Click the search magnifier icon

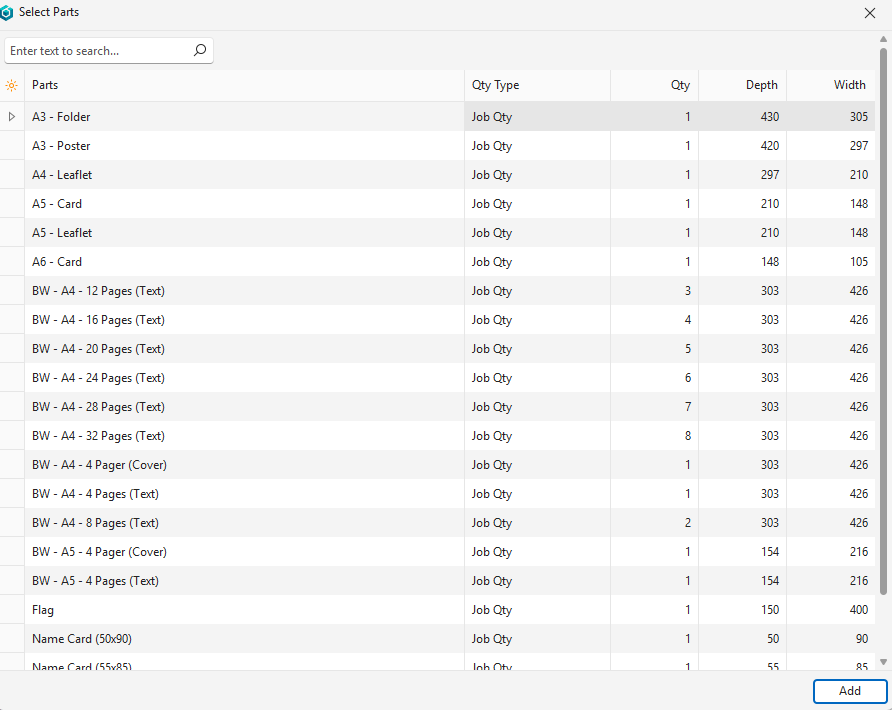pyautogui.click(x=199, y=50)
